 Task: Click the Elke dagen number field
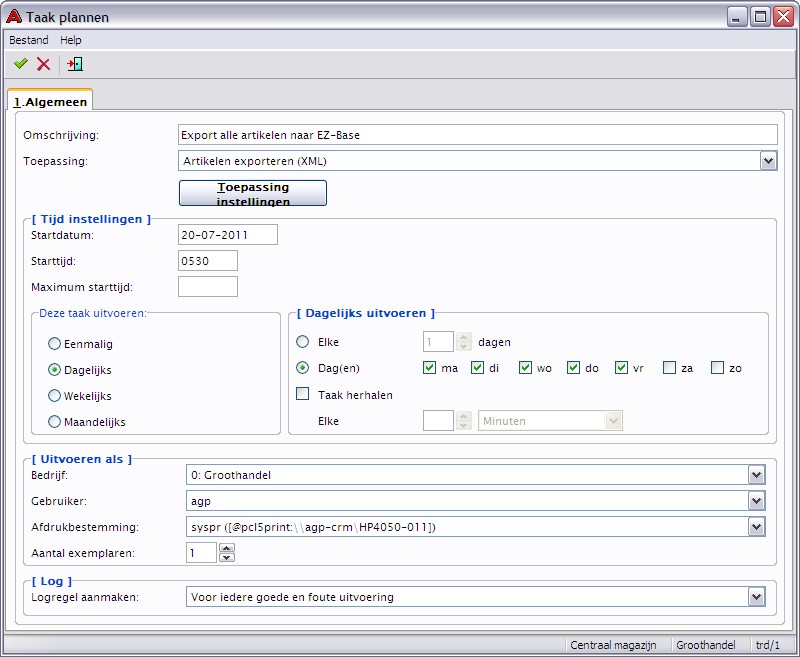[x=438, y=342]
